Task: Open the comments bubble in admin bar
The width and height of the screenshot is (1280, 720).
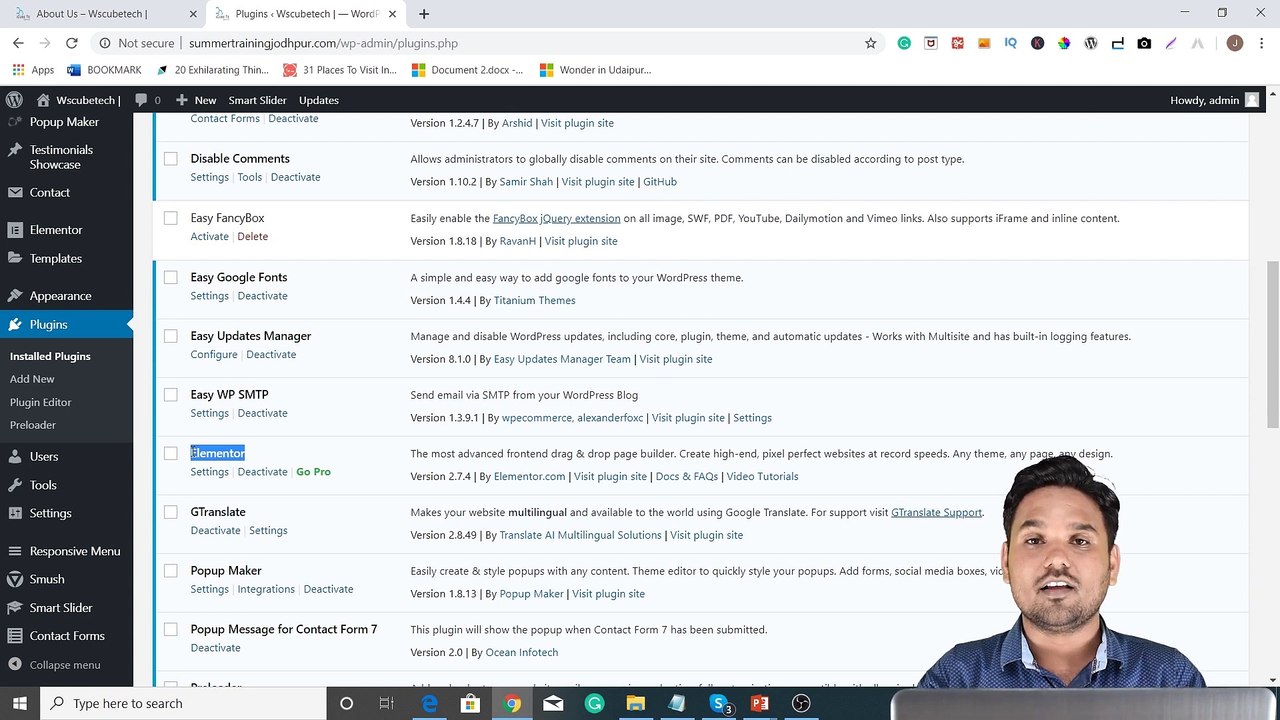Action: click(x=147, y=100)
